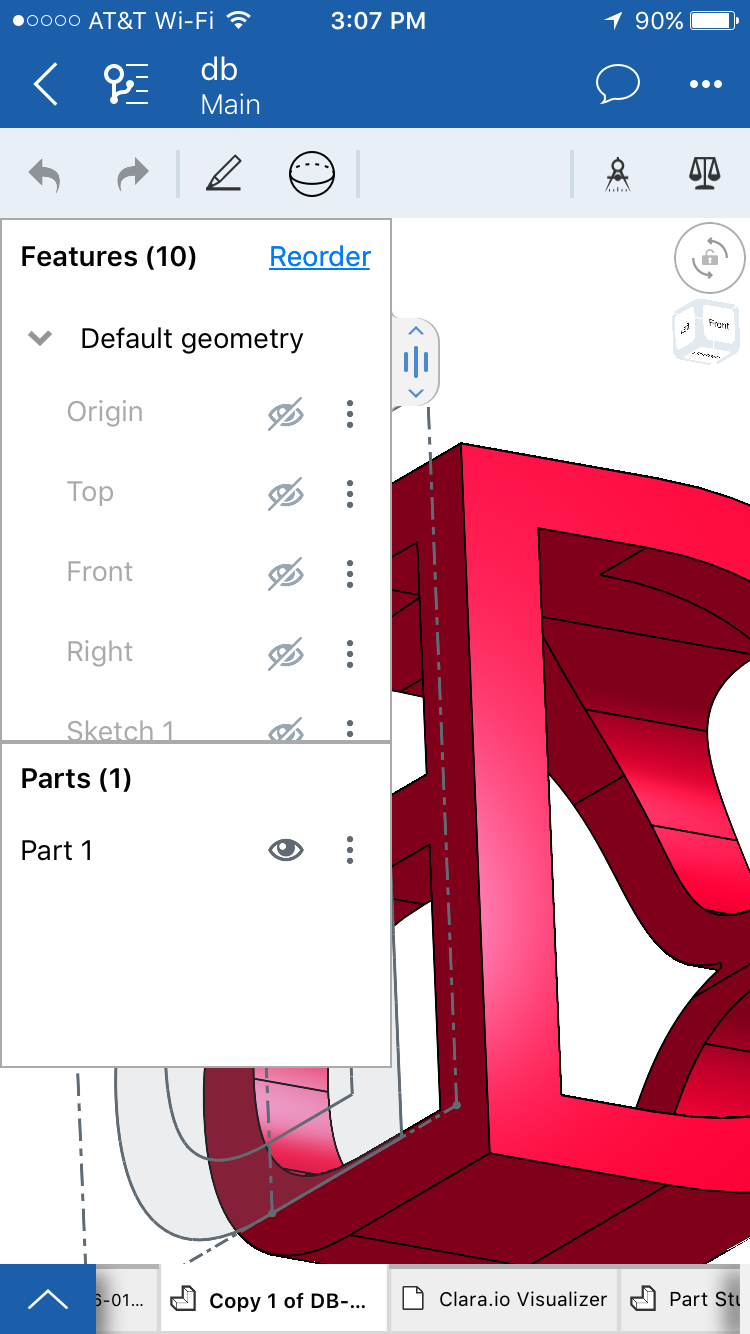Open the comments speech bubble
The width and height of the screenshot is (750, 1334).
click(617, 85)
